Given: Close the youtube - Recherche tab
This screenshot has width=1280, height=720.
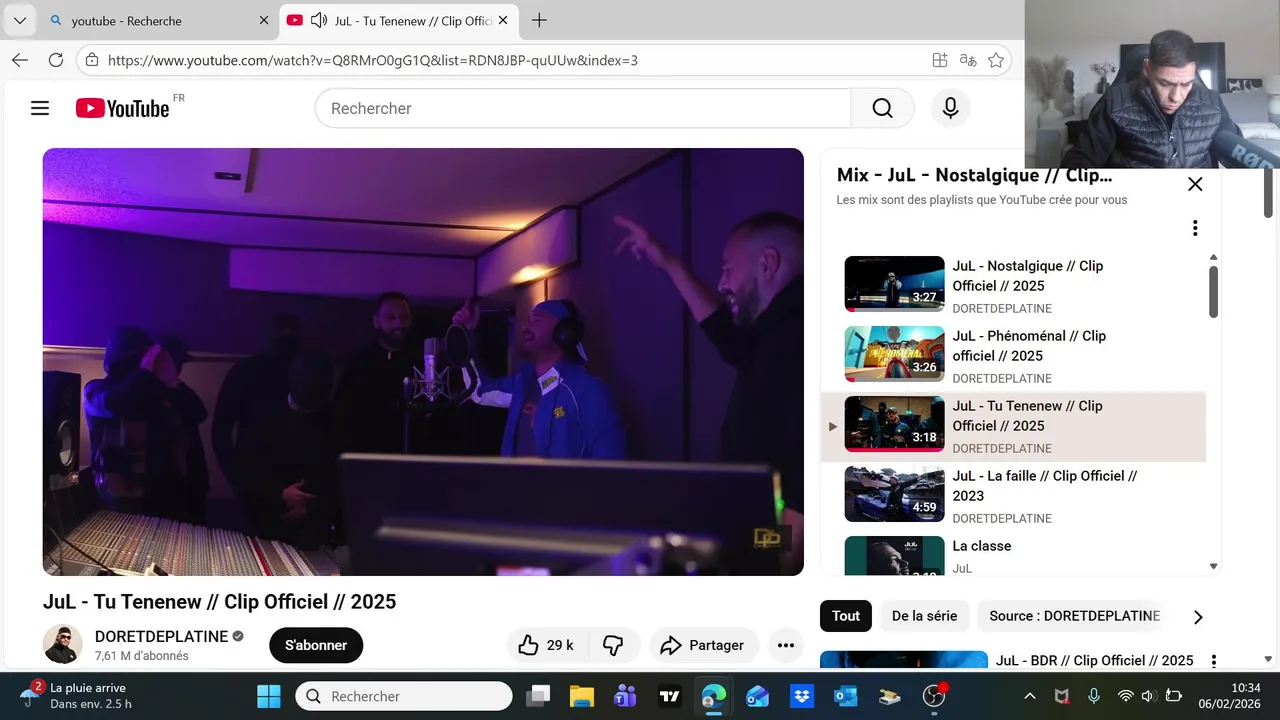Looking at the screenshot, I should tap(264, 20).
